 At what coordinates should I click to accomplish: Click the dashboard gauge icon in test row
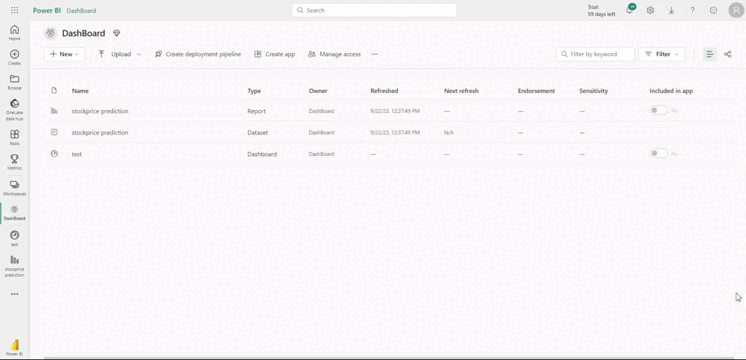coord(54,154)
